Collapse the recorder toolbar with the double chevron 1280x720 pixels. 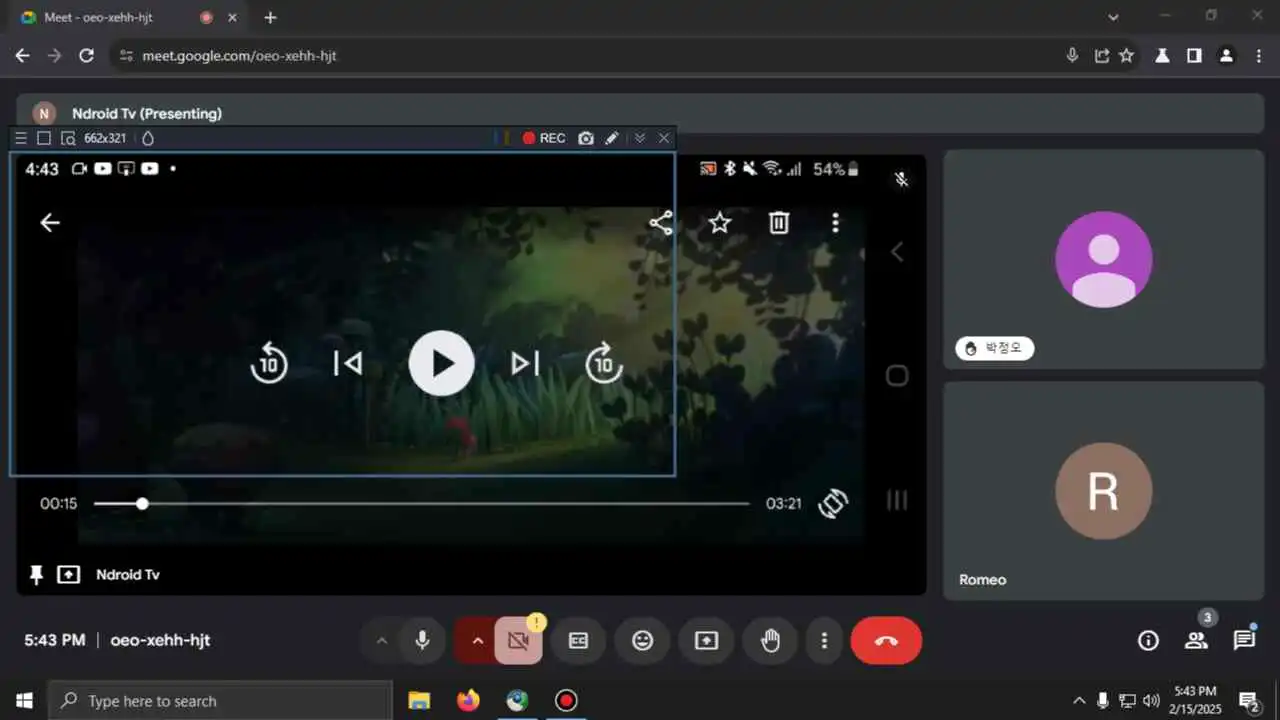(640, 138)
